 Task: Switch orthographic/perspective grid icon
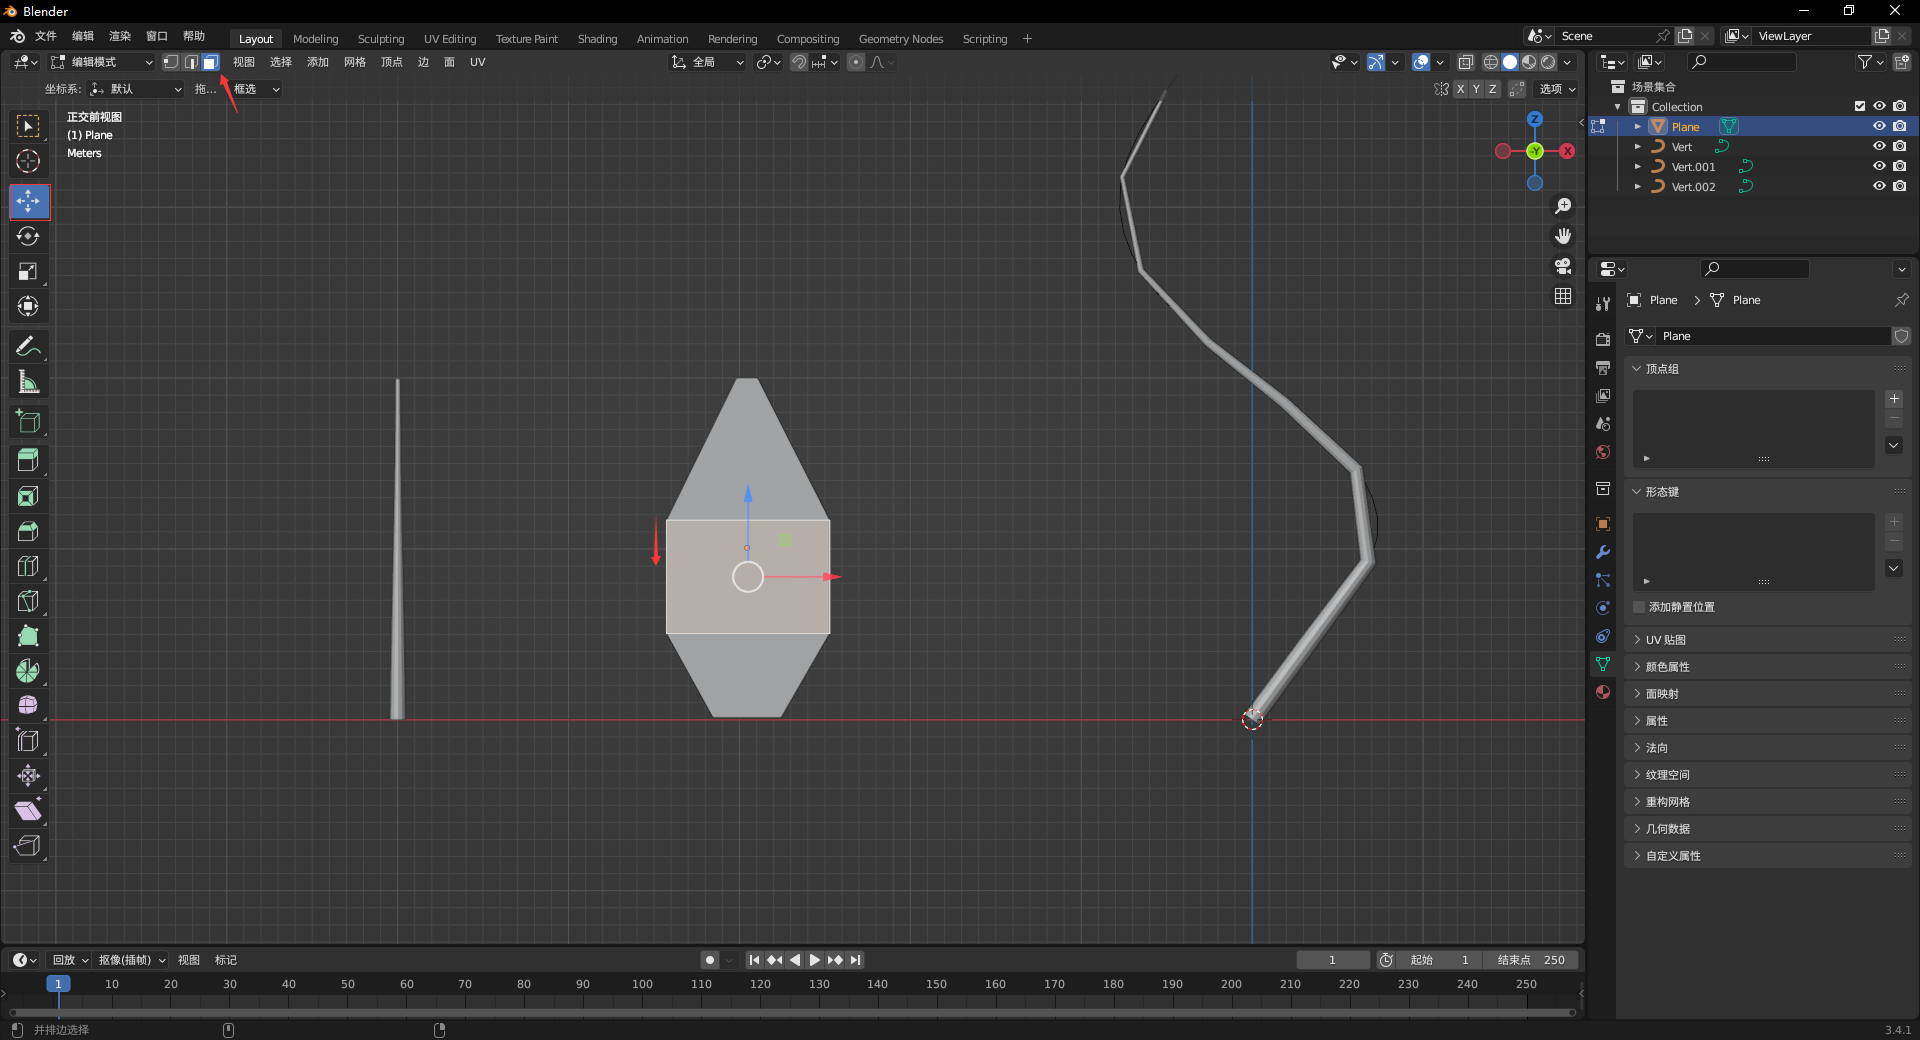(1563, 296)
